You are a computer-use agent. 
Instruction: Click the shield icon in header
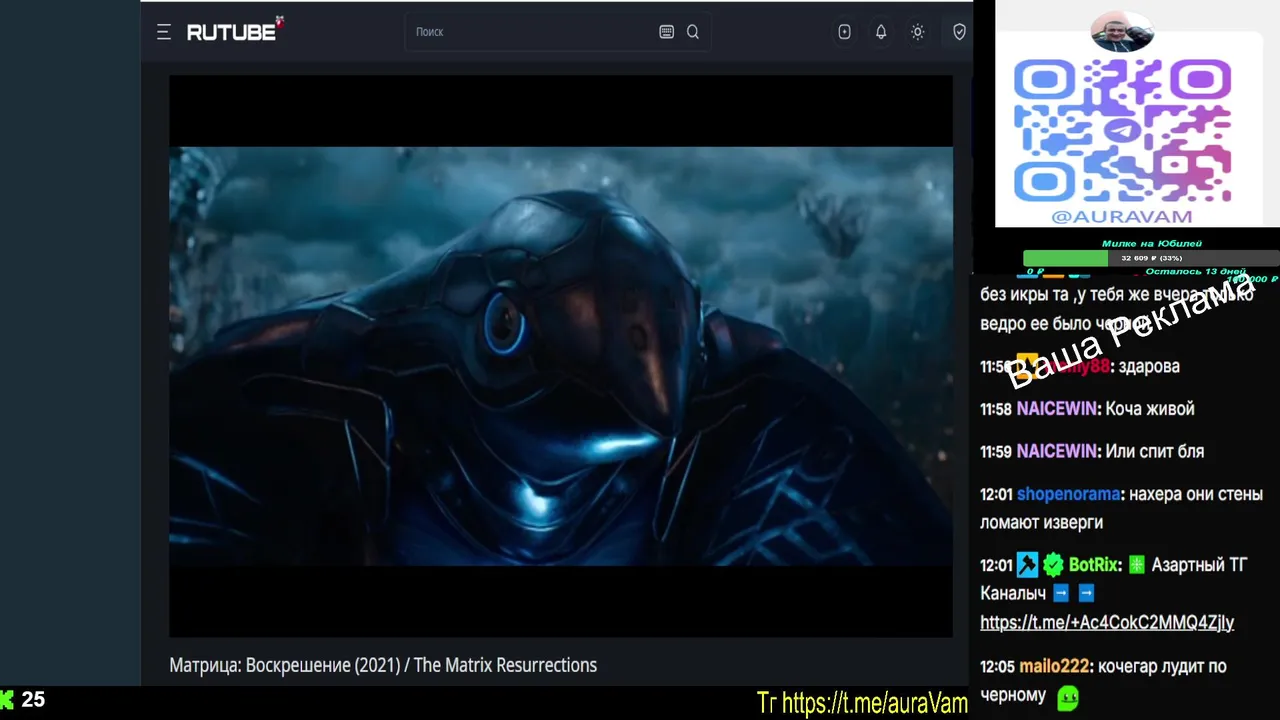click(x=959, y=32)
